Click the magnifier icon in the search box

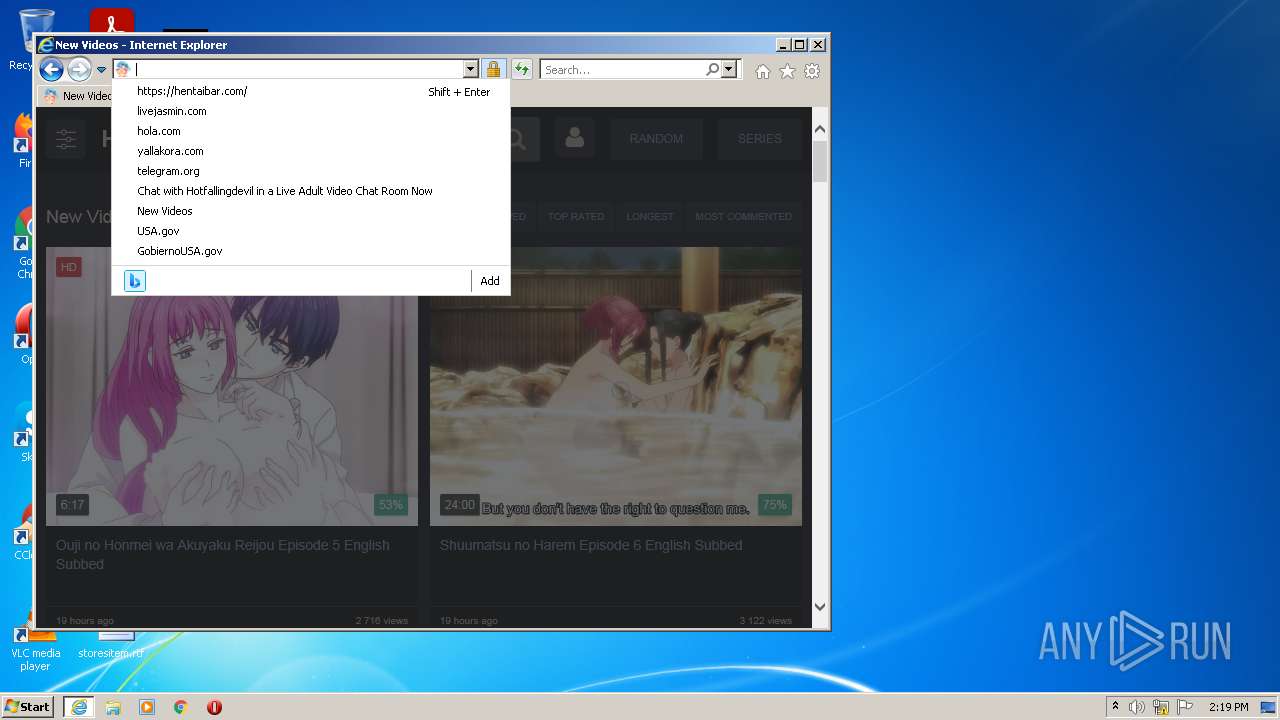(712, 69)
